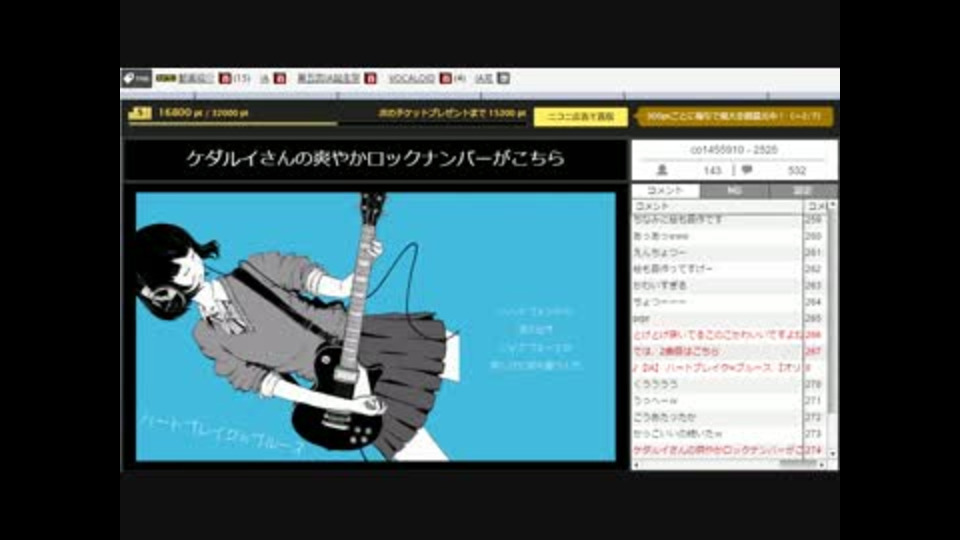Open the tag edit icon before the tags

click(x=136, y=78)
